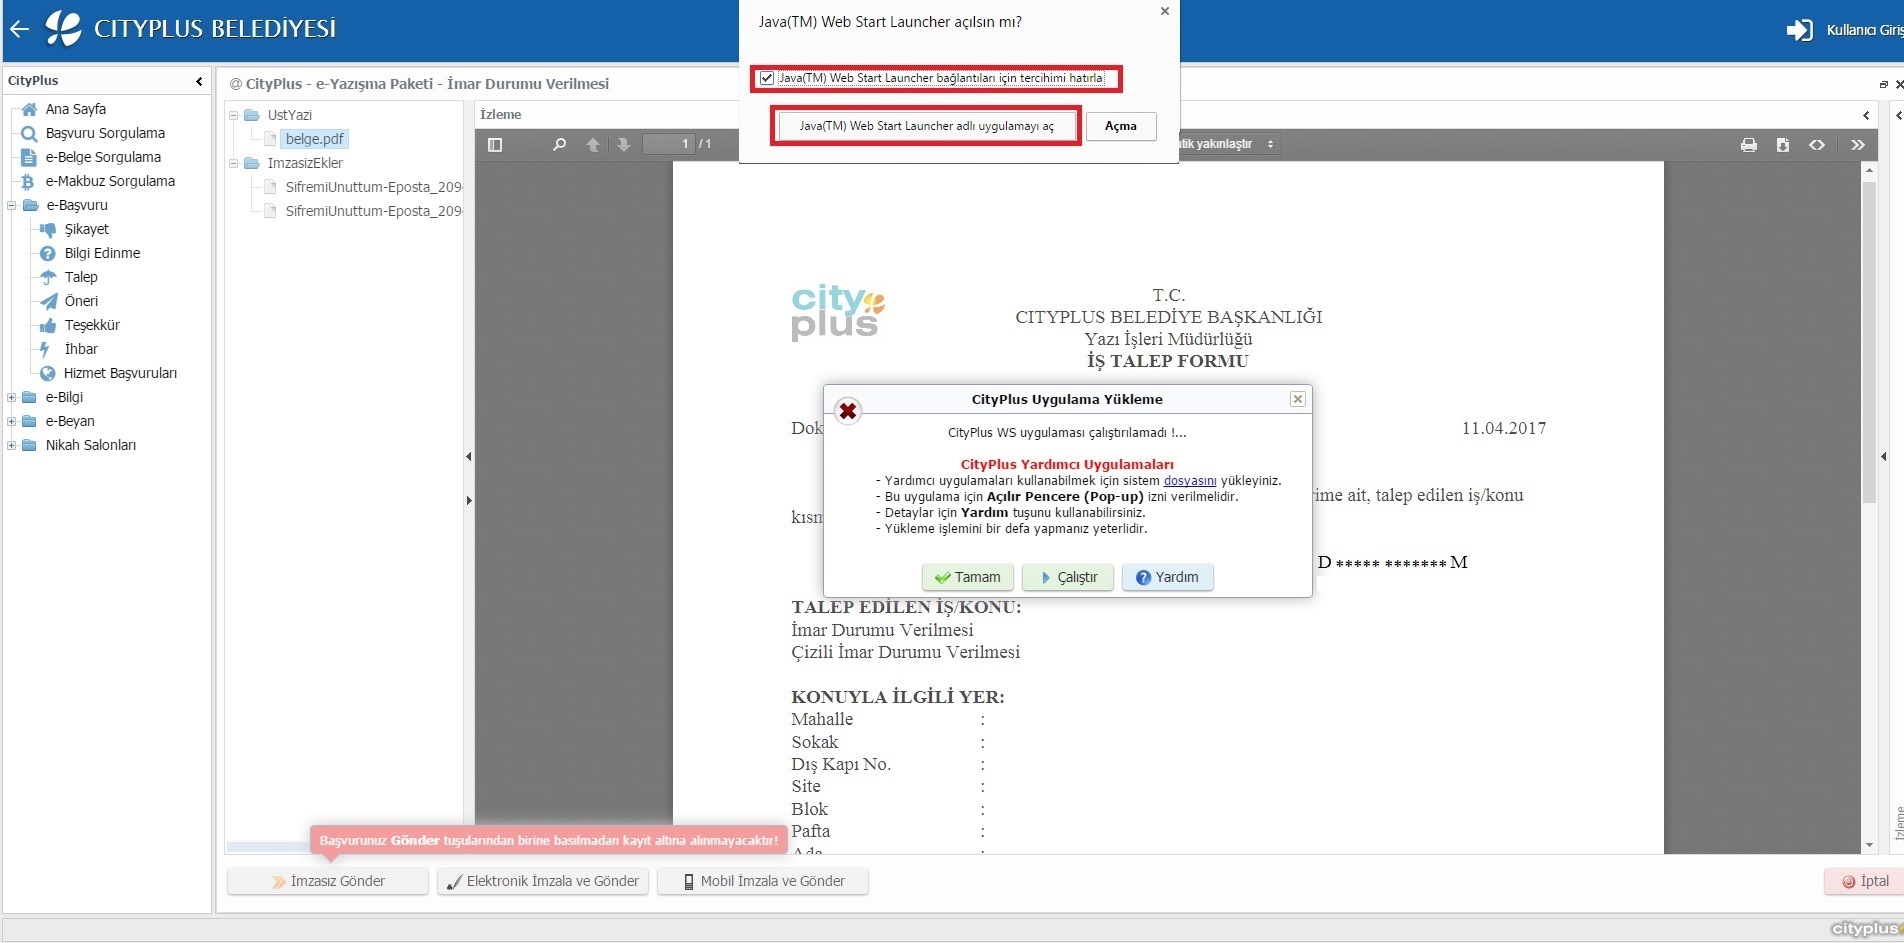1904x943 pixels.
Task: Click the back arrow in the header
Action: [x=19, y=29]
